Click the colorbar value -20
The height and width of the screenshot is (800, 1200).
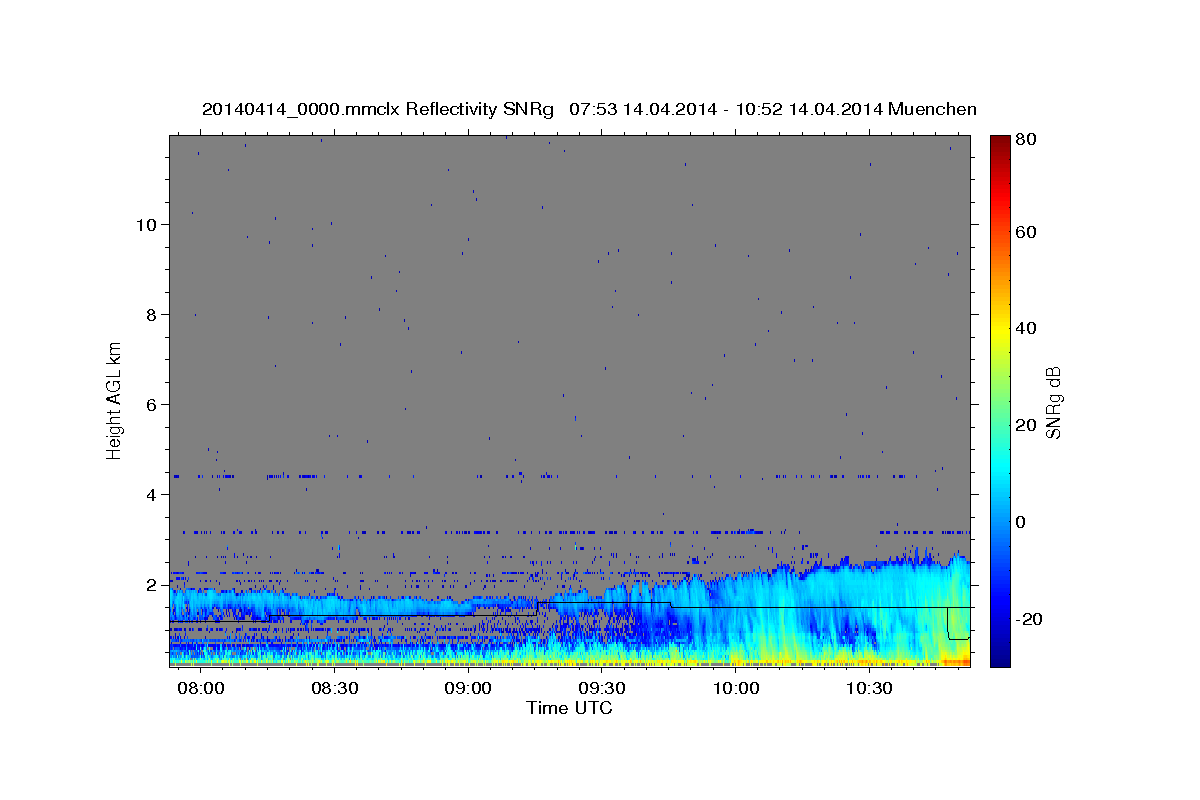1030,619
